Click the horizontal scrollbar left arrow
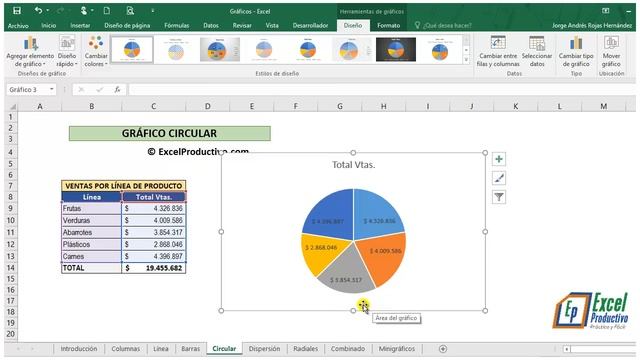This screenshot has height=360, width=640. (567, 349)
